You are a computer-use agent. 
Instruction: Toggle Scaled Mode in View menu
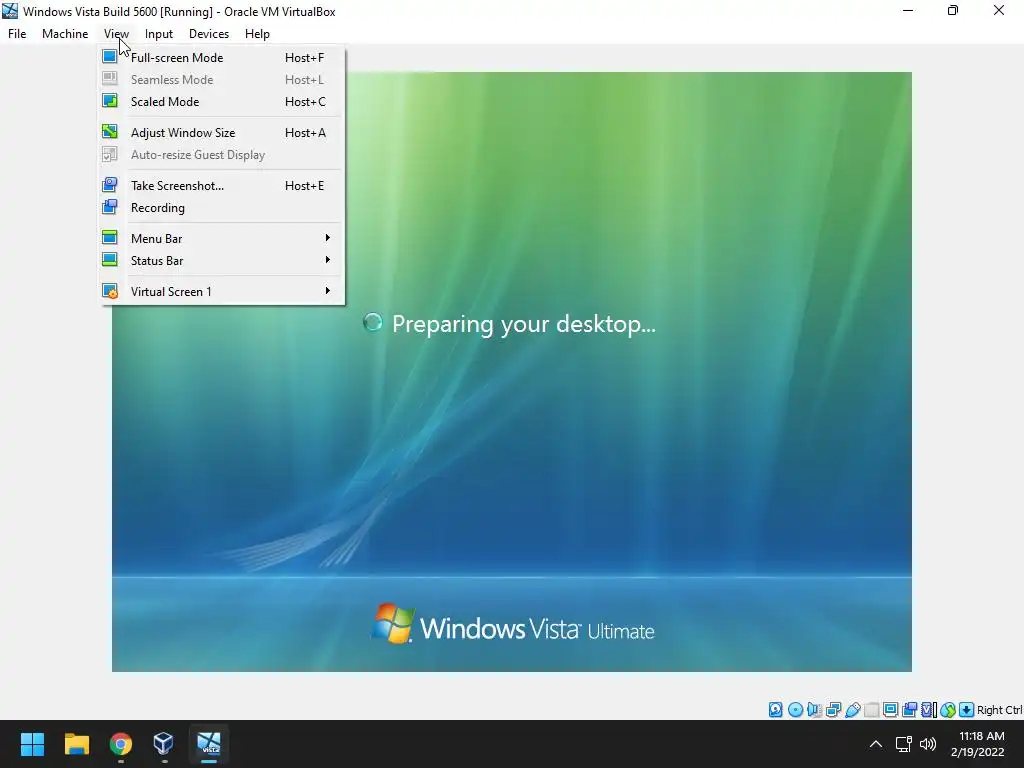click(x=221, y=101)
